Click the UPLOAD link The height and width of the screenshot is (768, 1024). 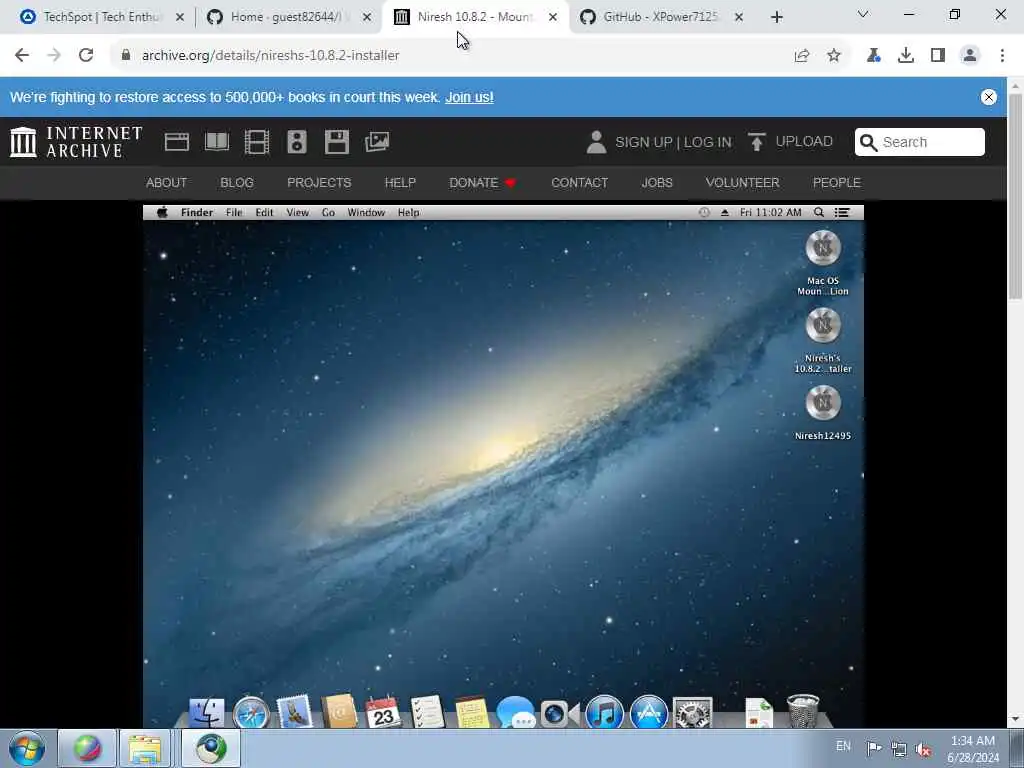[804, 142]
